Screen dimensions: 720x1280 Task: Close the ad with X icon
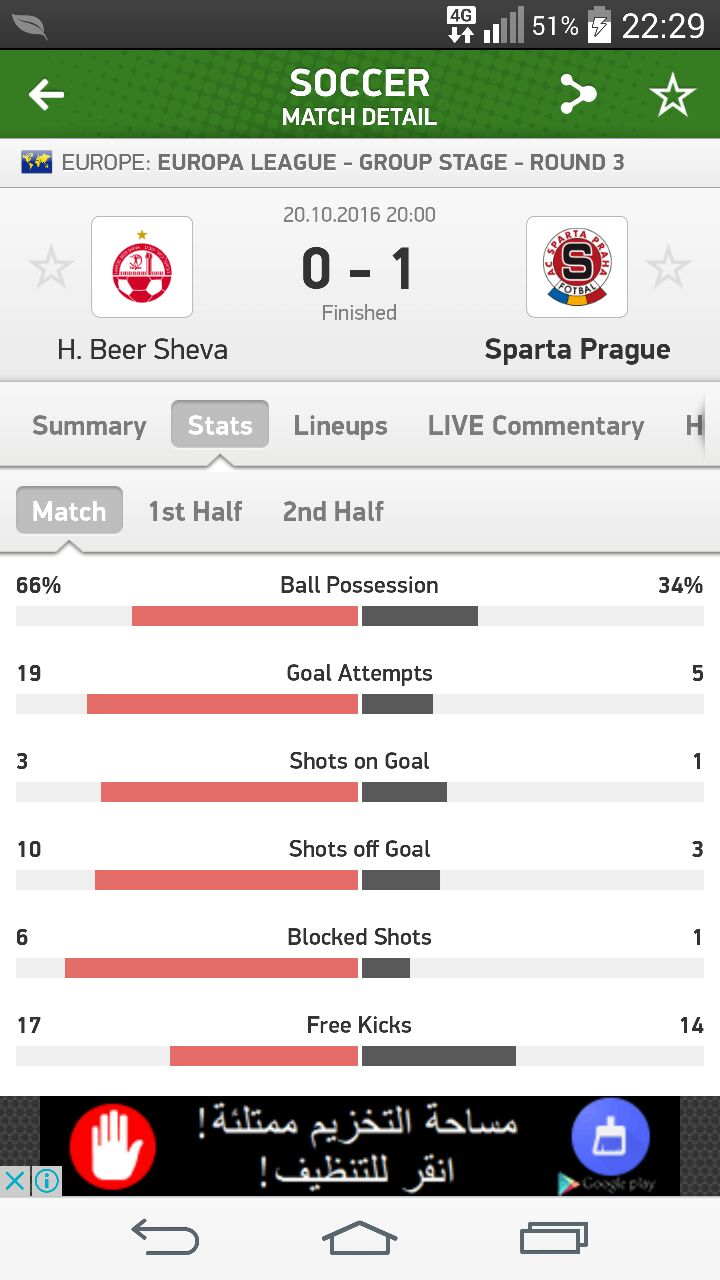(14, 1181)
